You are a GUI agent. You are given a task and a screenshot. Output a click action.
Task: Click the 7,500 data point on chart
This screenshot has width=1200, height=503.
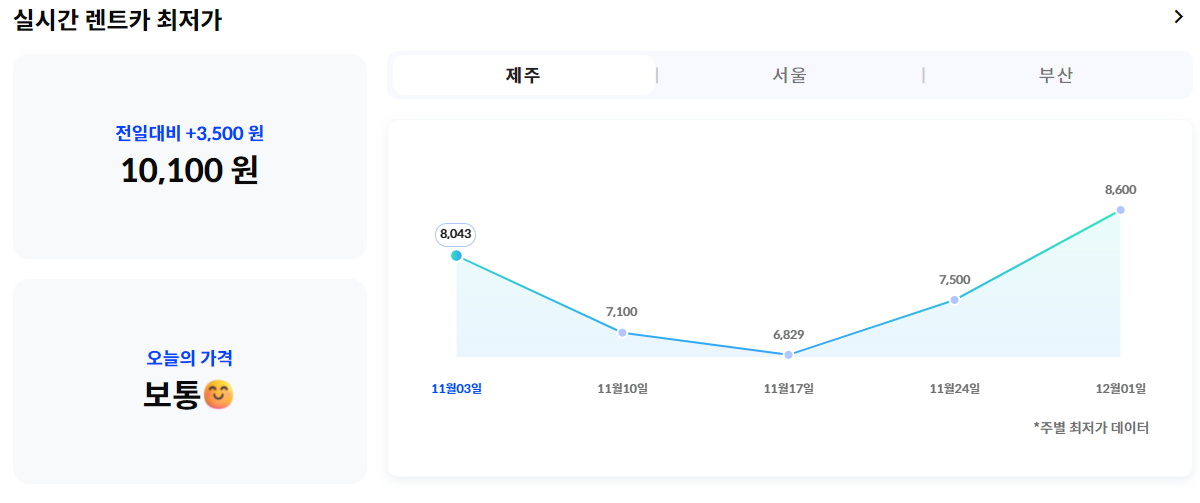pyautogui.click(x=954, y=299)
